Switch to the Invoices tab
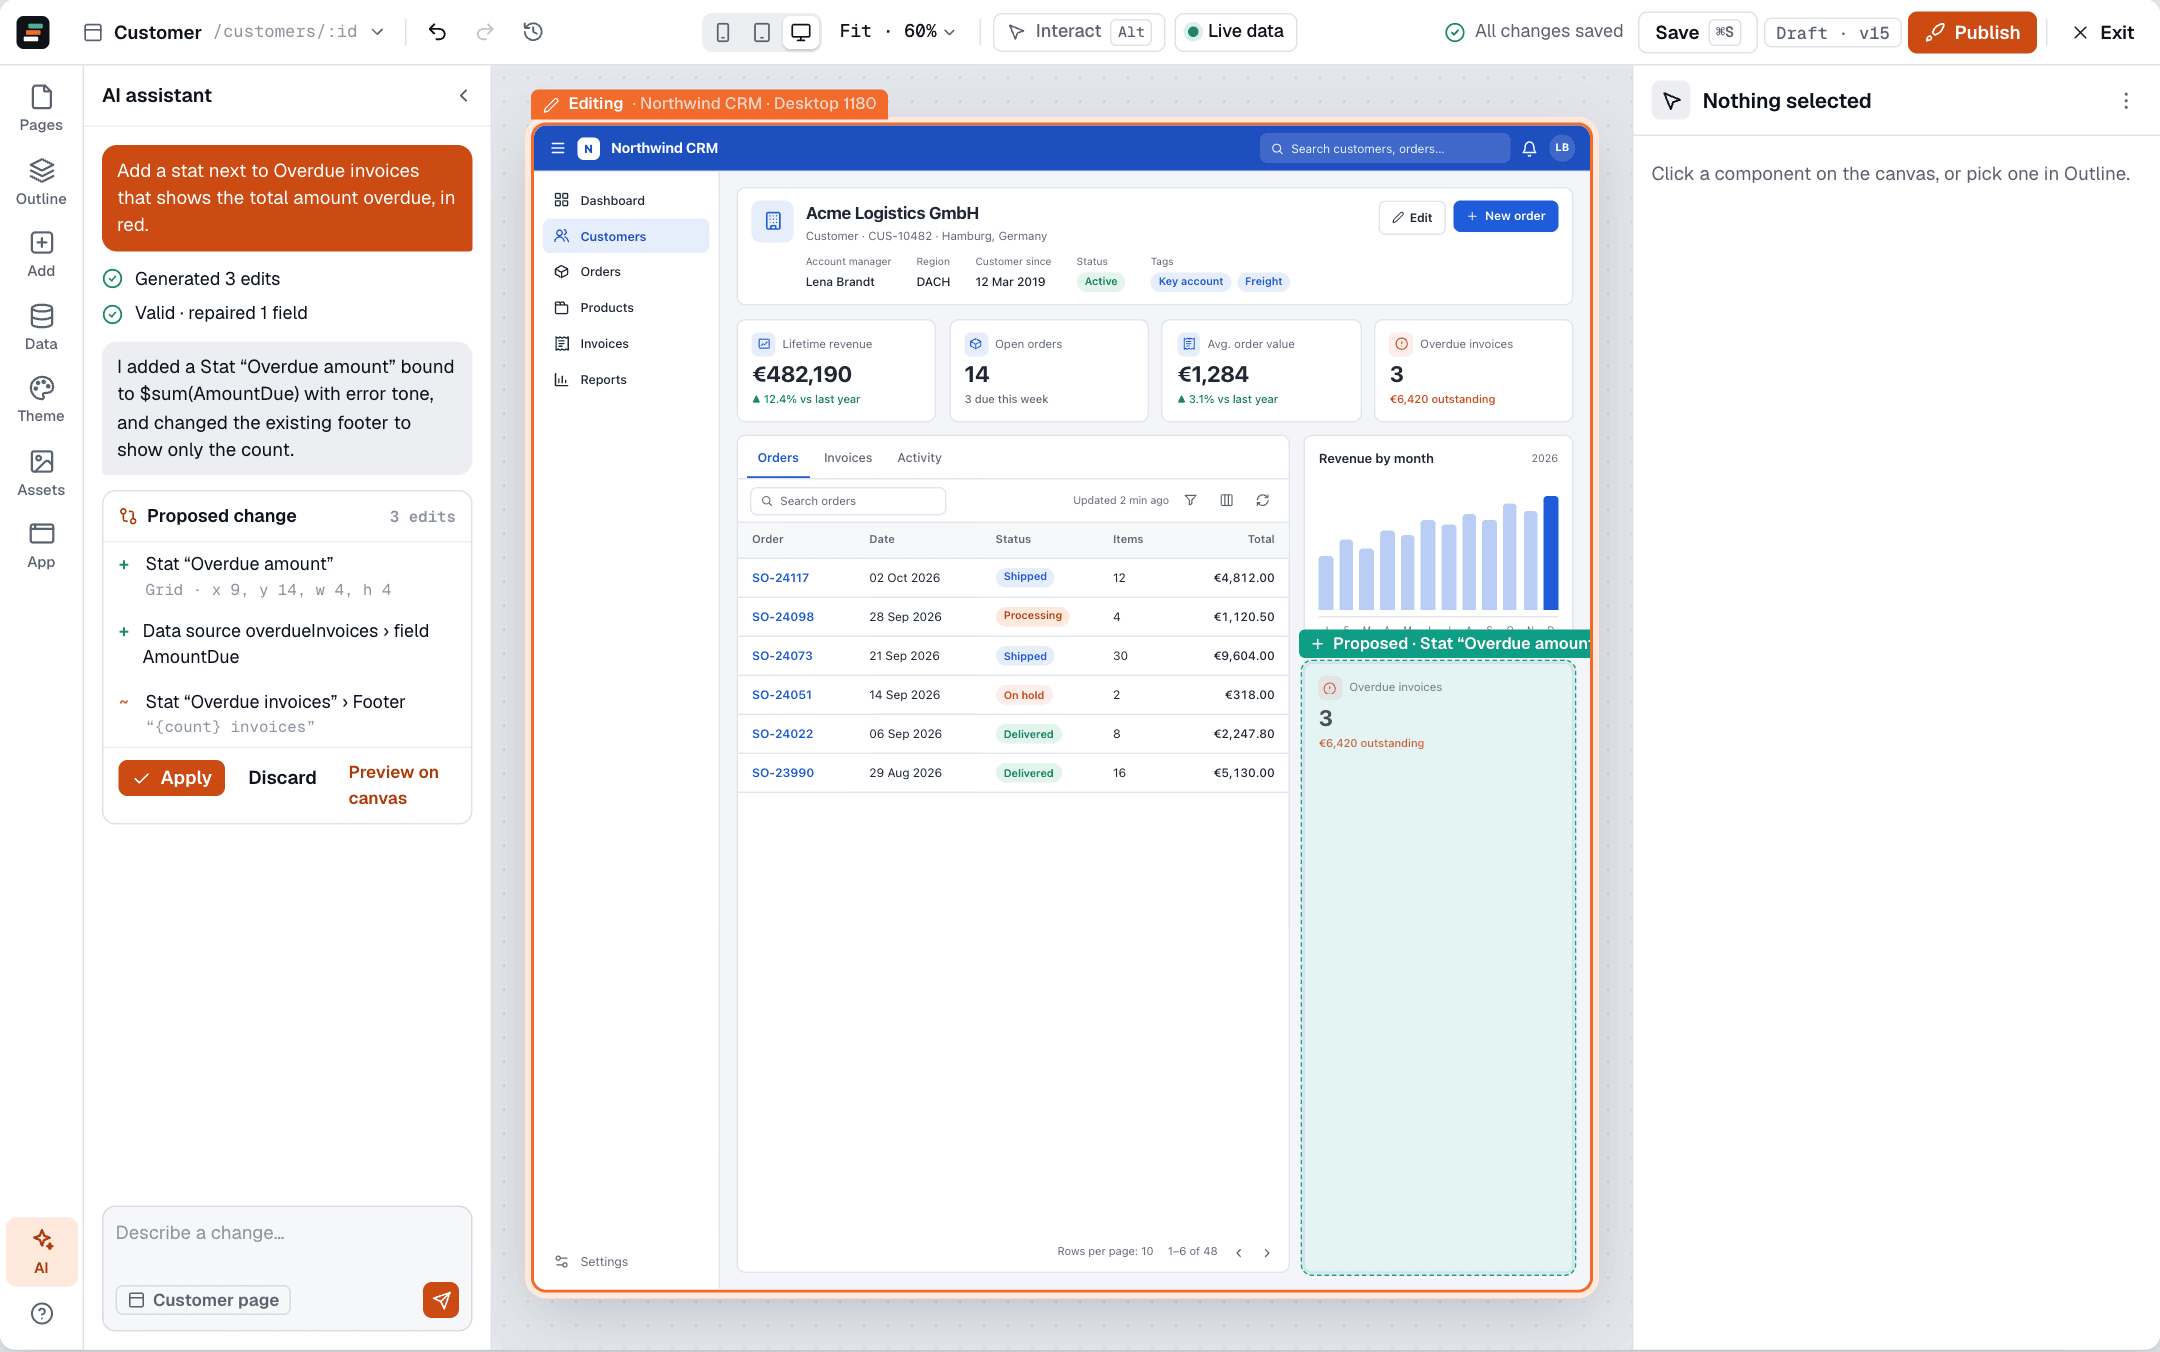2160x1352 pixels. coord(847,458)
